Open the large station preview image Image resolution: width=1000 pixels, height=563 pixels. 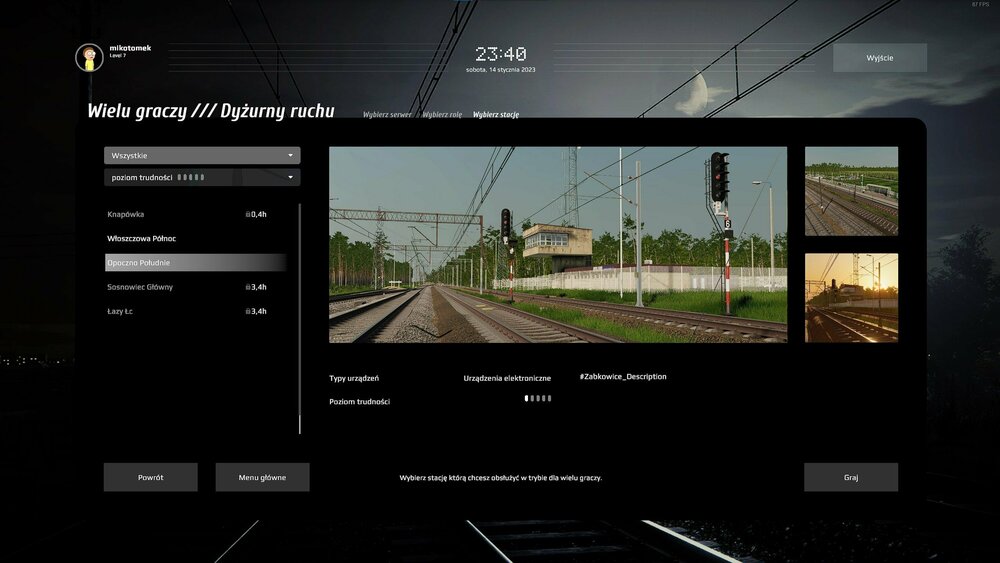point(558,245)
